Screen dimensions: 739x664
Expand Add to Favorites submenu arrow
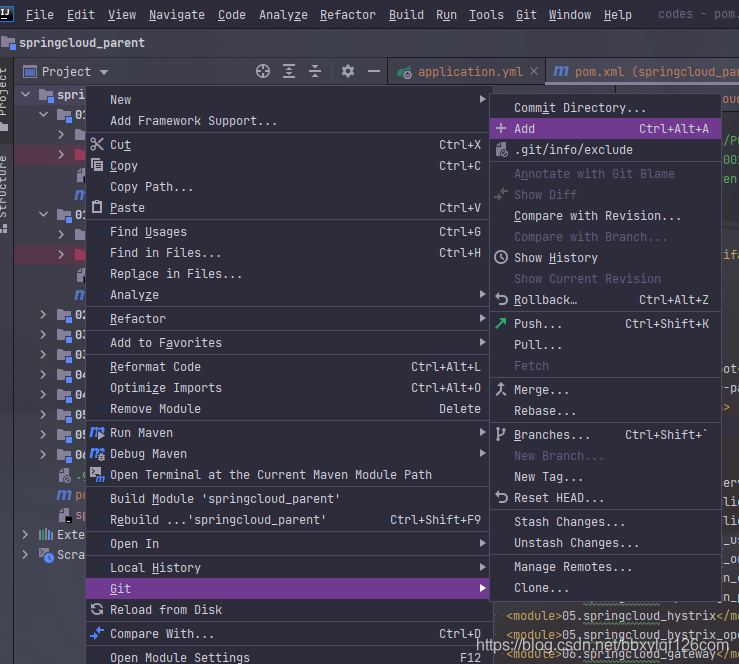482,342
